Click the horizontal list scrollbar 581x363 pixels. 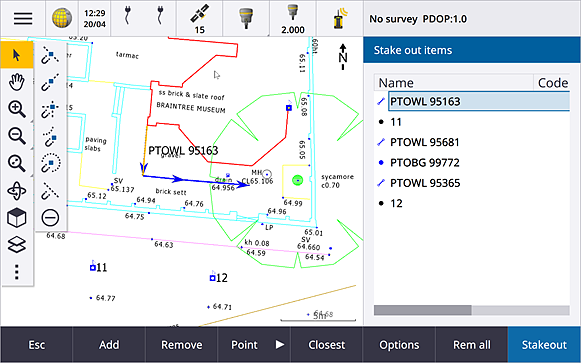(x=472, y=310)
